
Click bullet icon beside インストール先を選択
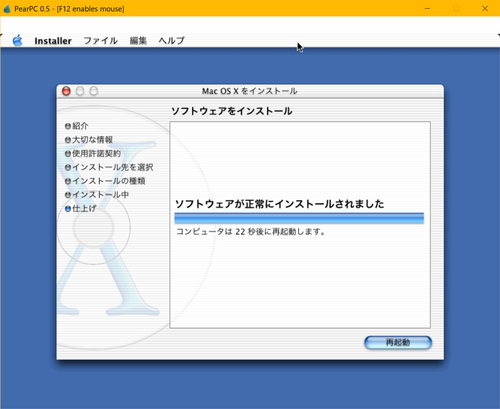pos(68,167)
